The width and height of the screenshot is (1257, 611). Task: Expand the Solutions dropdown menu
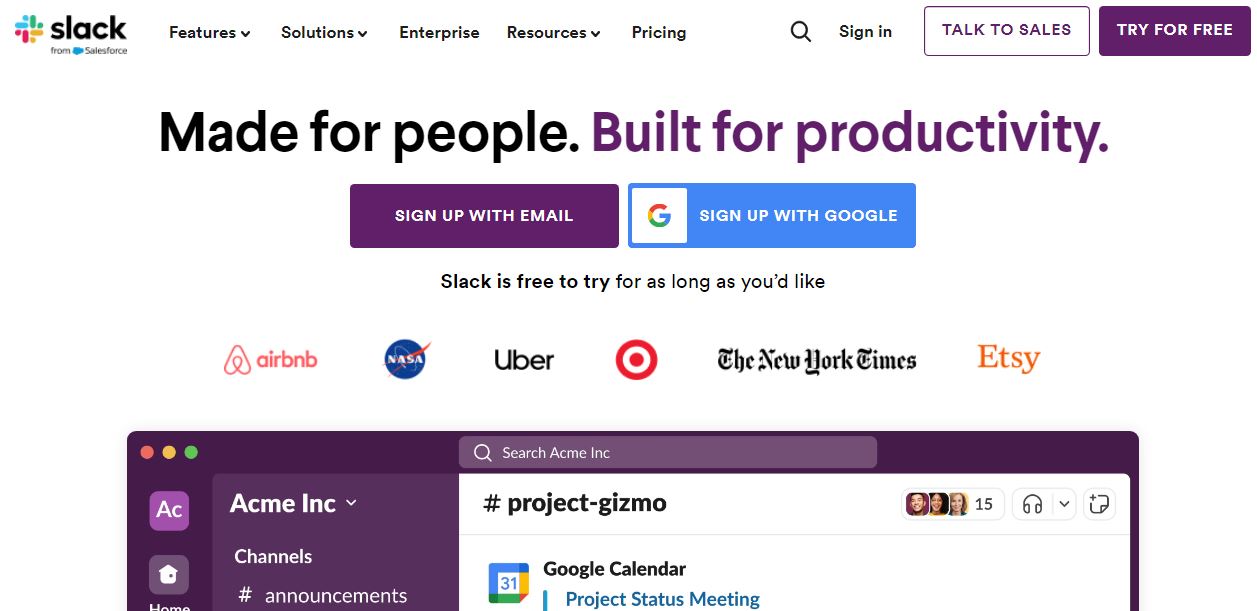[324, 33]
